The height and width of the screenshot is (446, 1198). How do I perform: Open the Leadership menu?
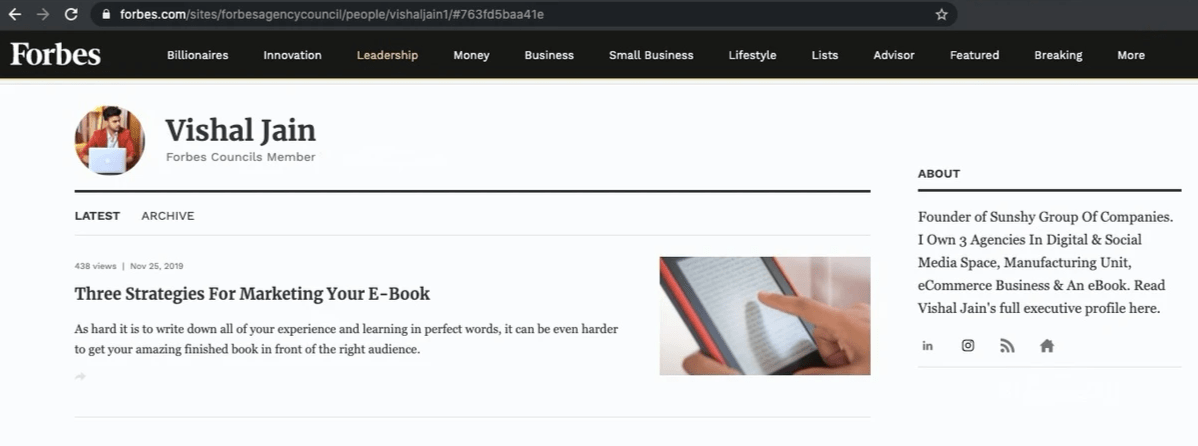[x=387, y=55]
